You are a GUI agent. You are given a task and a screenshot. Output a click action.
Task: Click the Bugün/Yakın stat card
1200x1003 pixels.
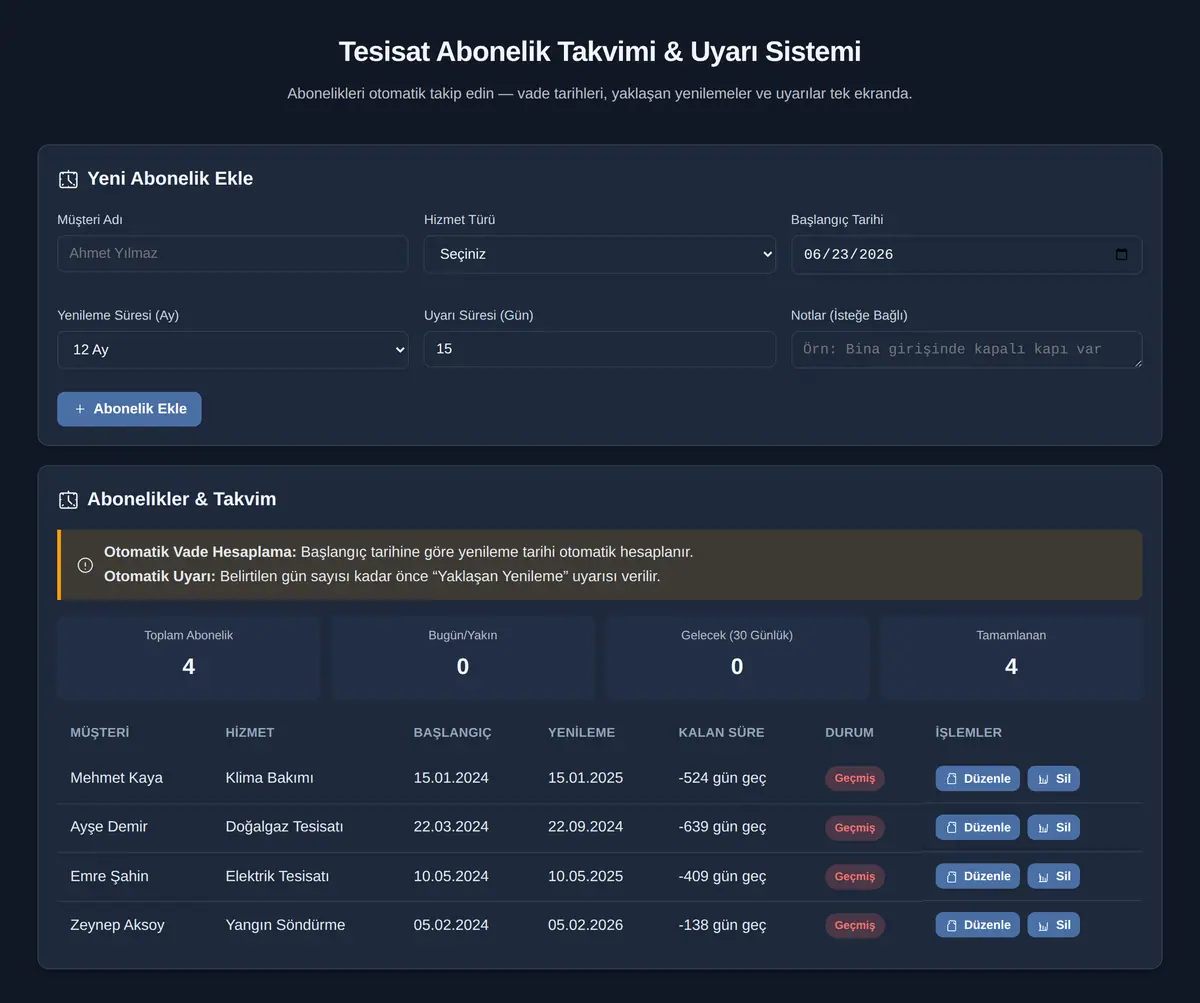pos(463,657)
